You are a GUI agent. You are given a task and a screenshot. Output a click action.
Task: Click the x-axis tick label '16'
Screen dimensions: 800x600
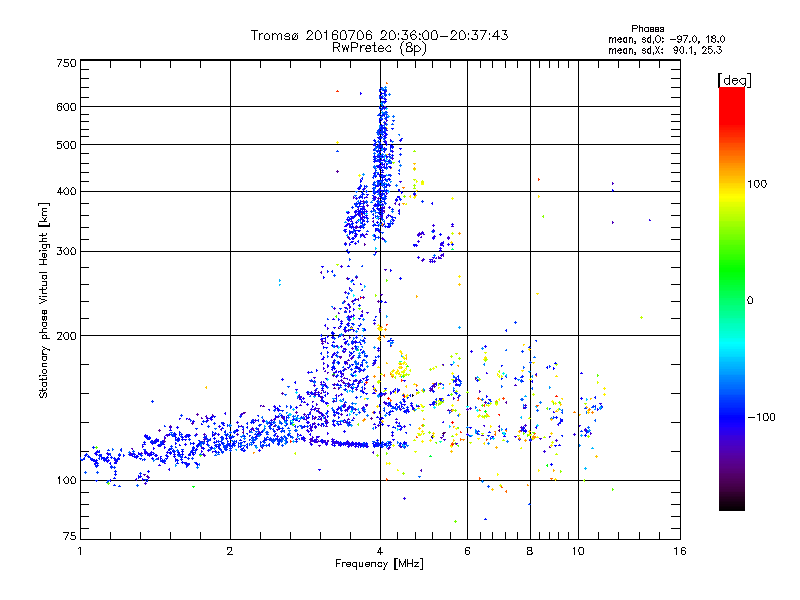point(680,551)
